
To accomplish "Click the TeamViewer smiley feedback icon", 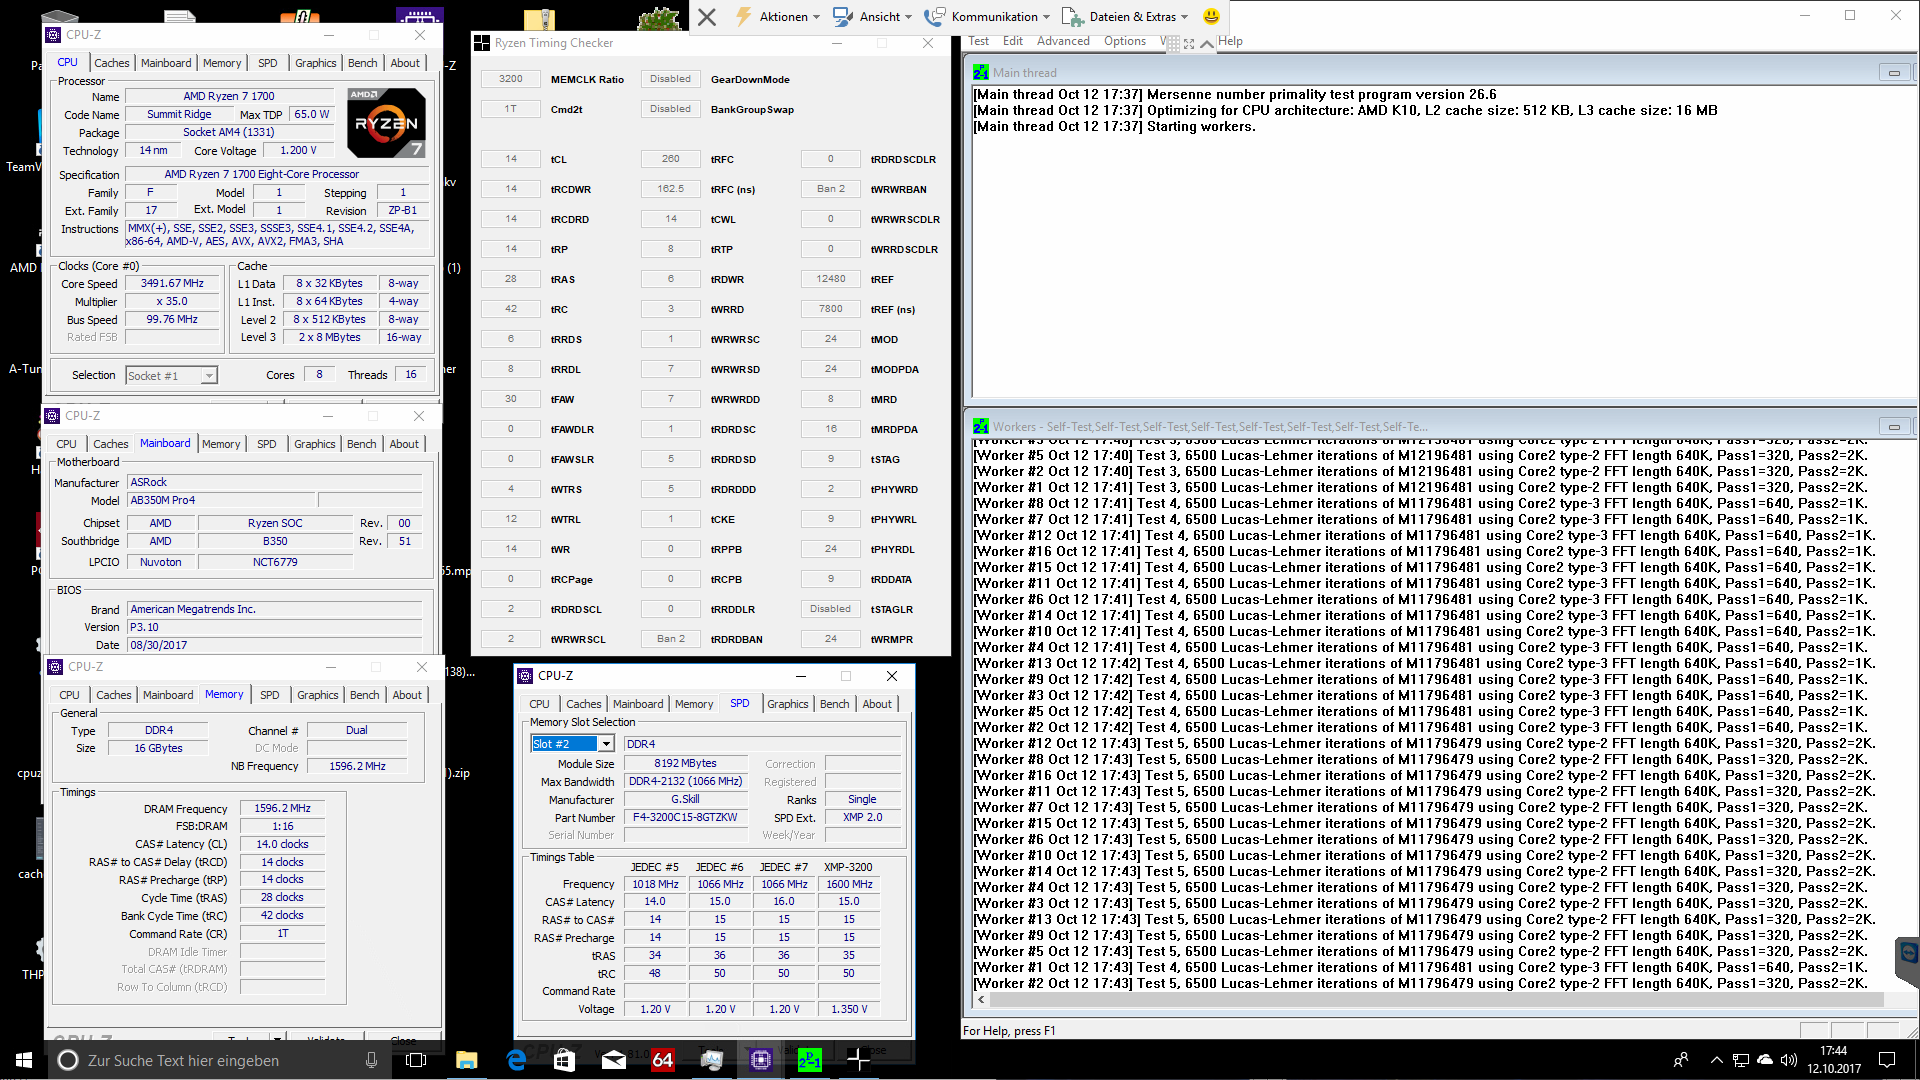I will (1211, 16).
